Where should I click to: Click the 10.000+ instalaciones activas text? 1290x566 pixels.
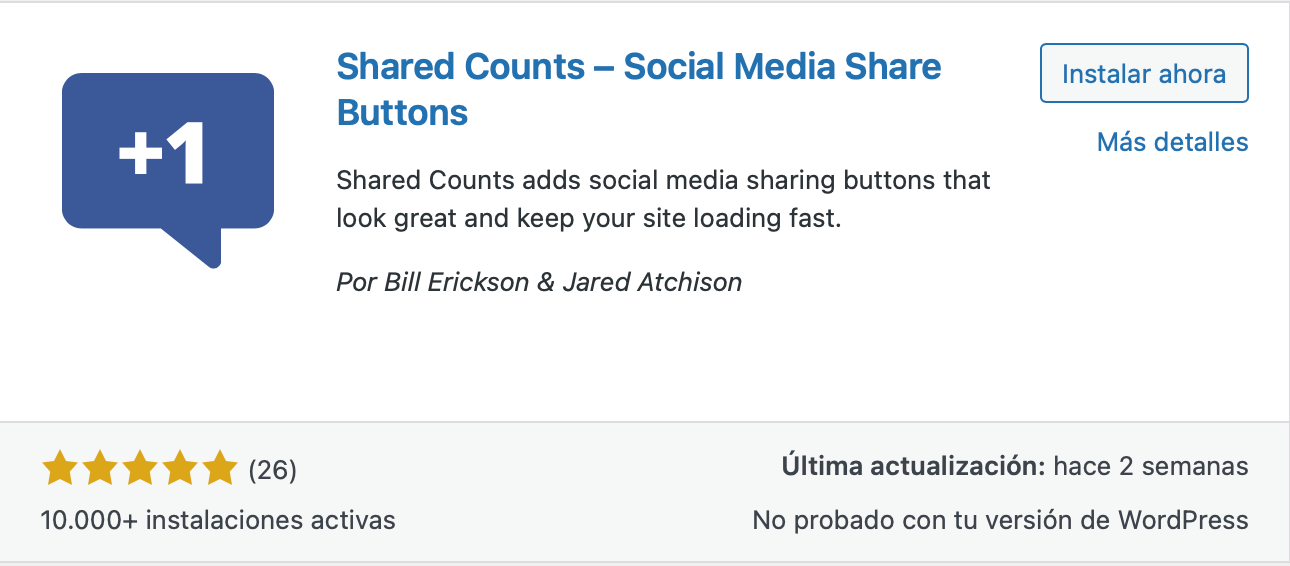pyautogui.click(x=218, y=520)
